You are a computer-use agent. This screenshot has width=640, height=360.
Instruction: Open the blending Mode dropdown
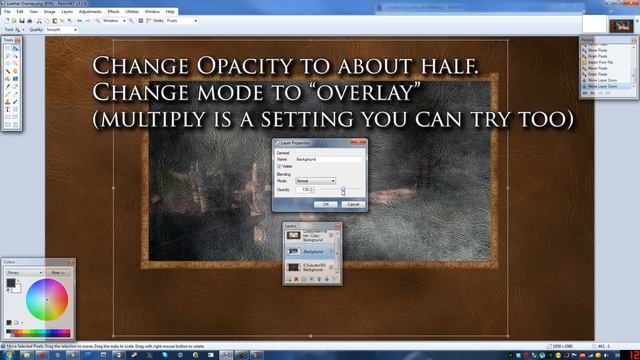[x=316, y=181]
